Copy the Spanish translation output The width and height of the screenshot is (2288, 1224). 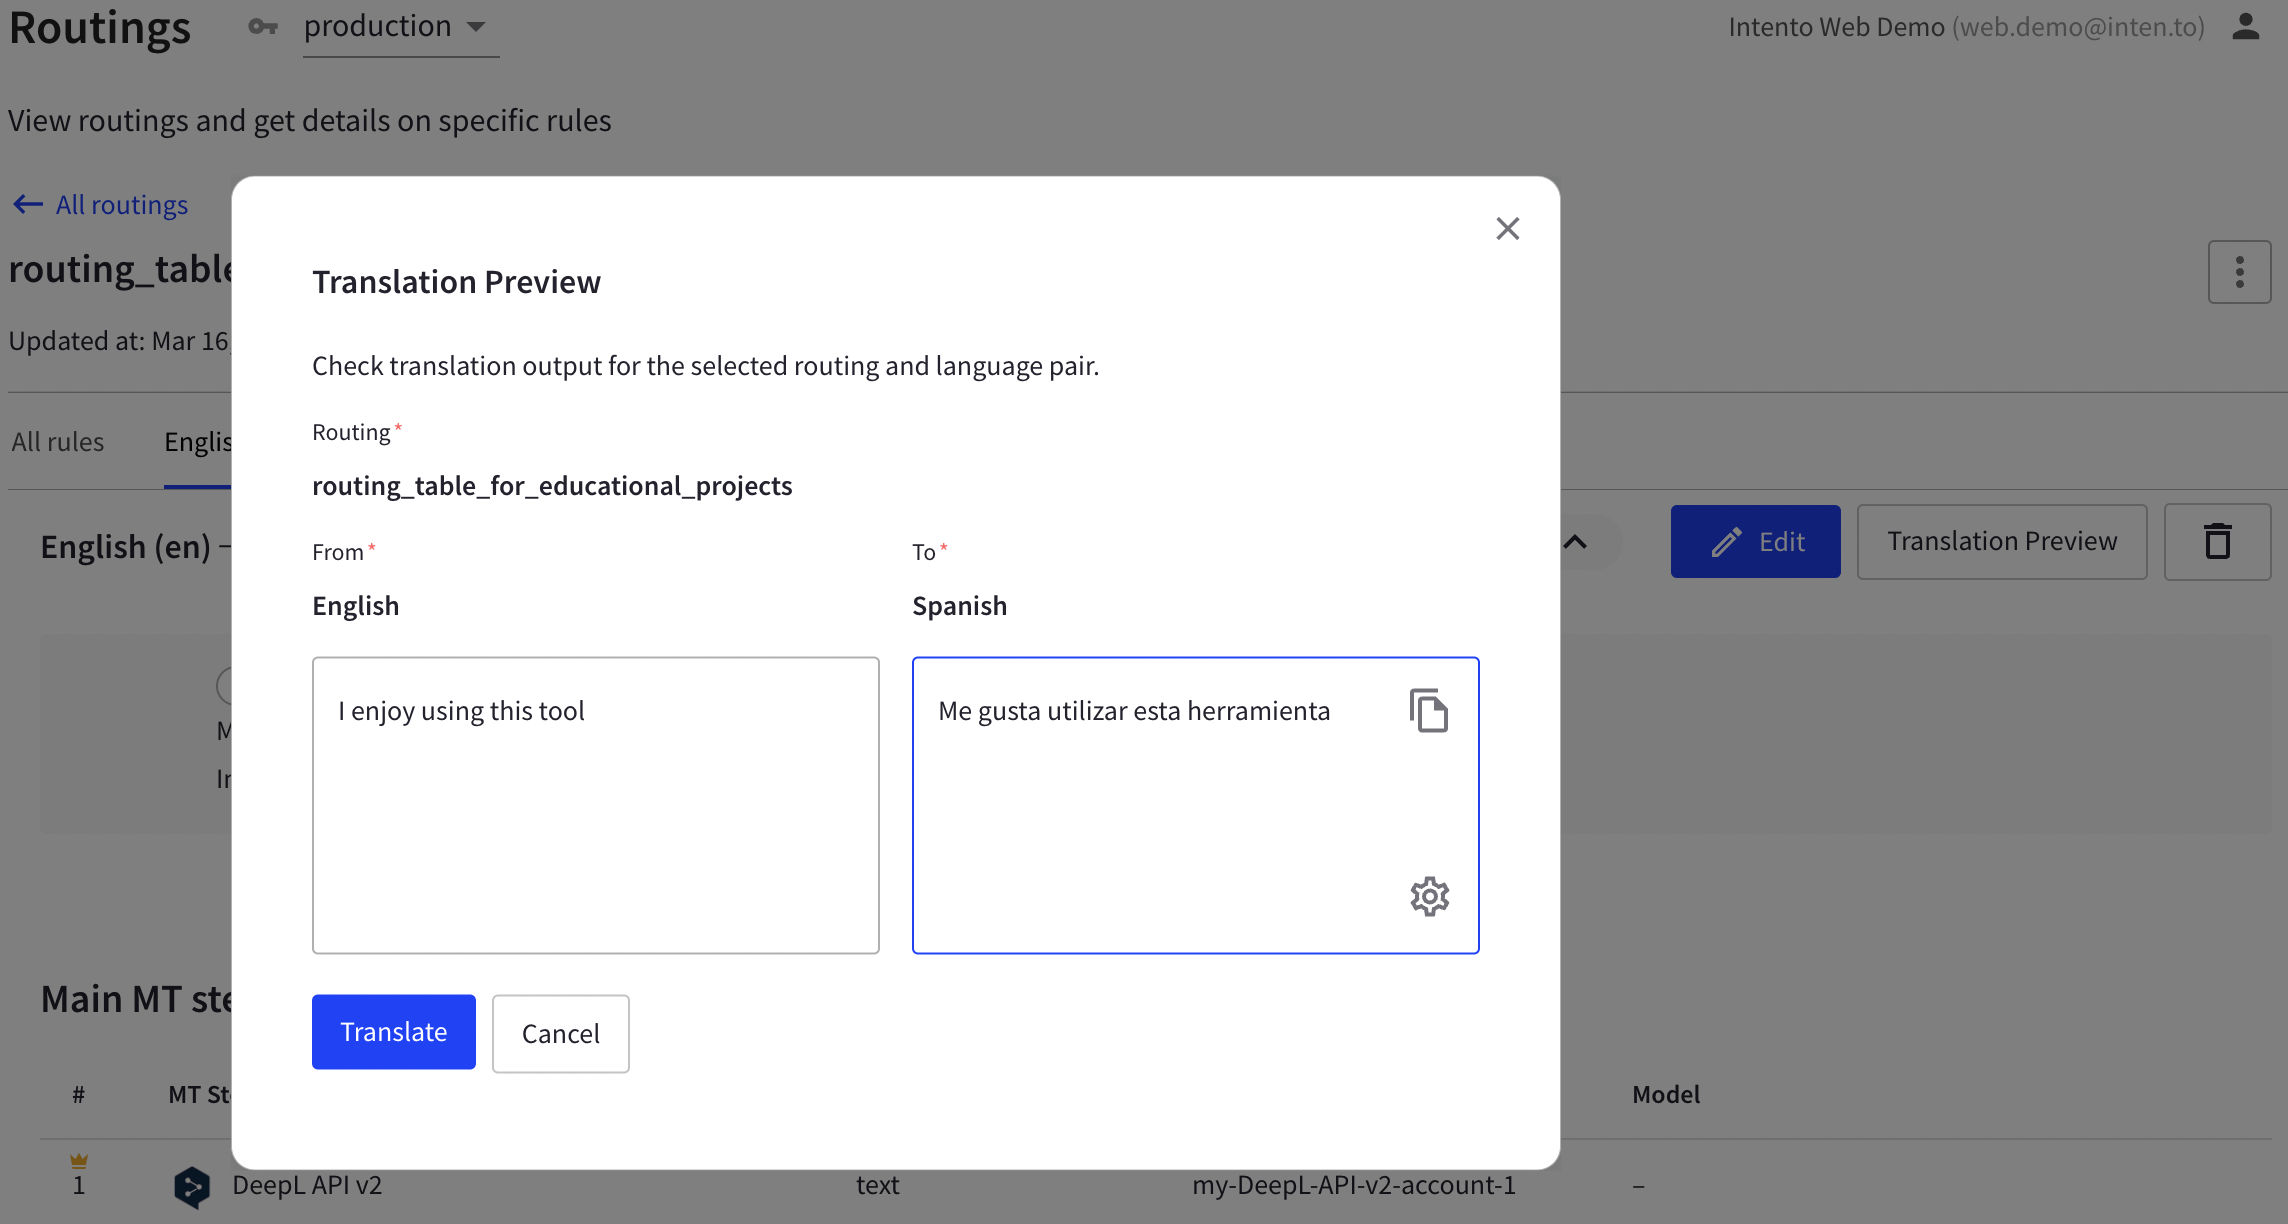pos(1429,711)
